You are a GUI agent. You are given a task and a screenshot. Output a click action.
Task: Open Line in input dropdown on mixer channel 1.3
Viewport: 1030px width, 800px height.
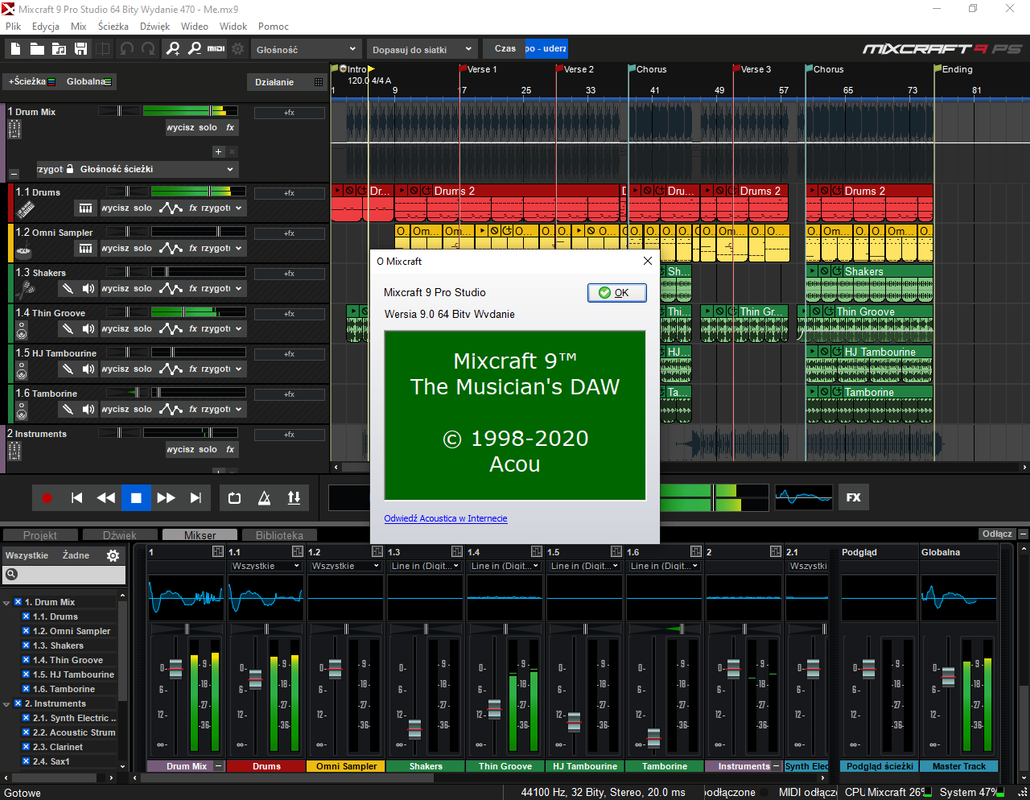click(425, 566)
